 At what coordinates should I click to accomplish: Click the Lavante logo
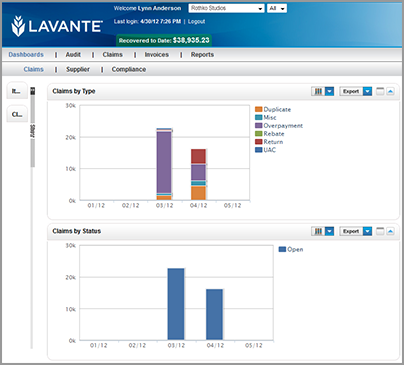(57, 26)
